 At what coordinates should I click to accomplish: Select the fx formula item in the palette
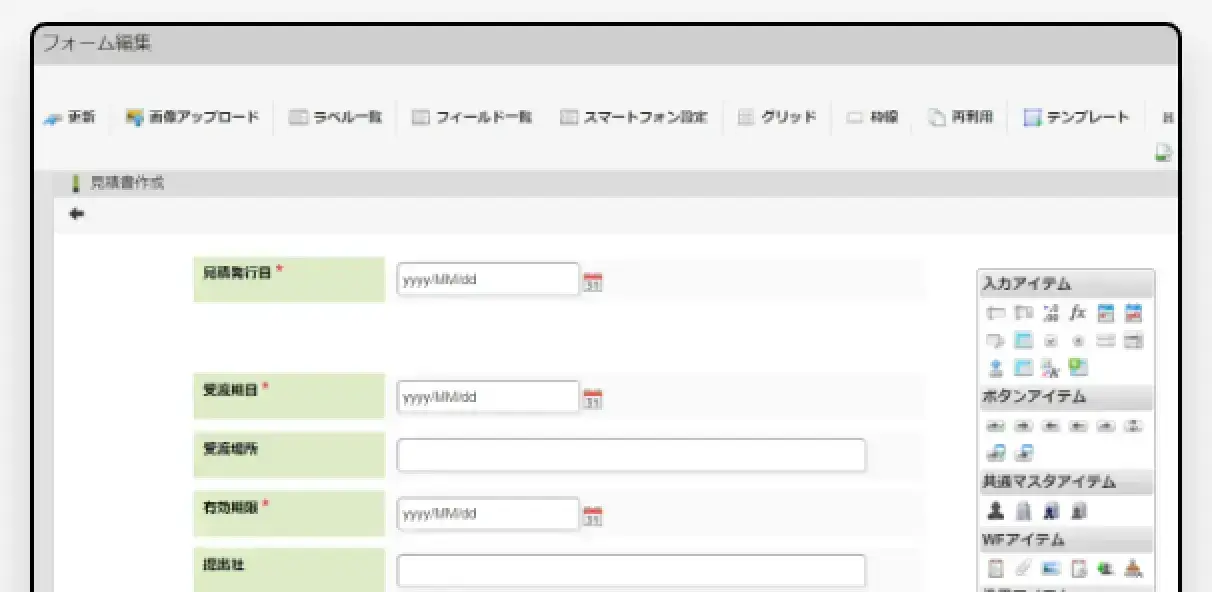pyautogui.click(x=1077, y=313)
